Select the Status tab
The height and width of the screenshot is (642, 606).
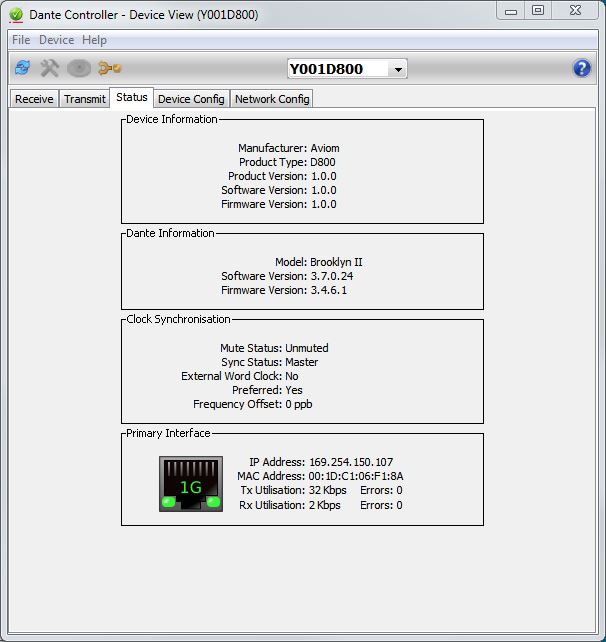point(131,97)
